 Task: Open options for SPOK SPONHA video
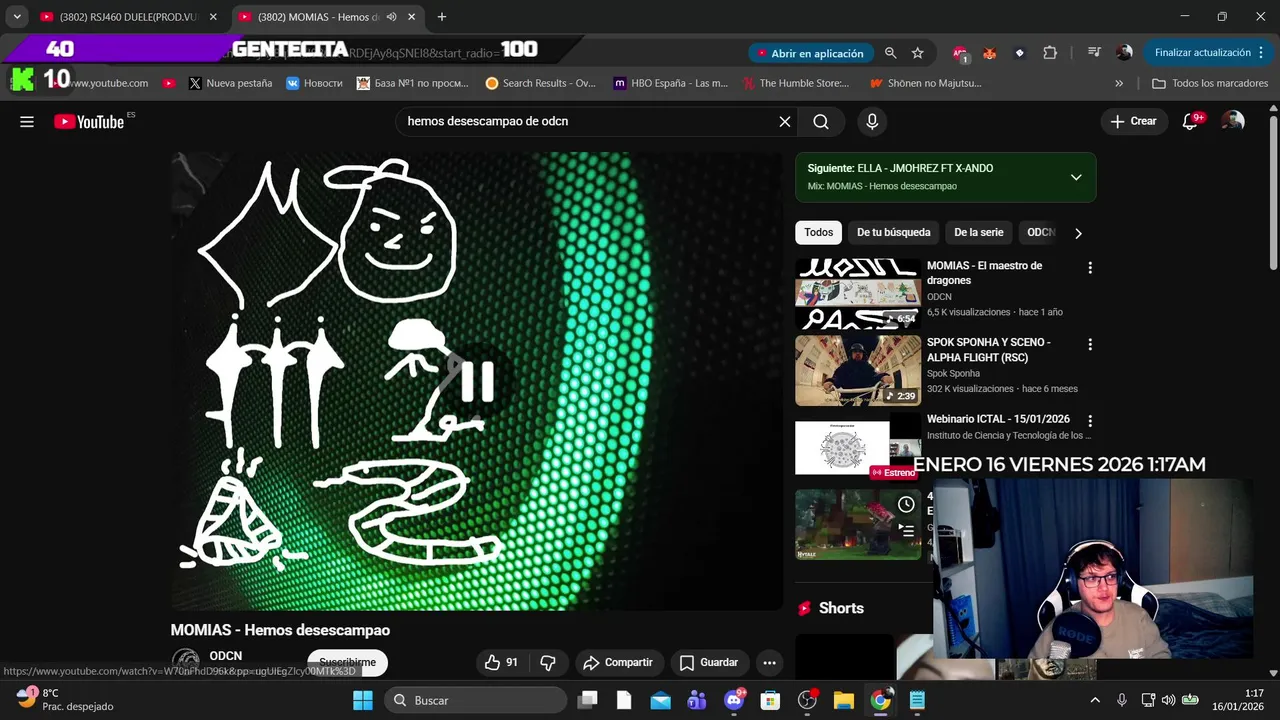coord(1090,344)
